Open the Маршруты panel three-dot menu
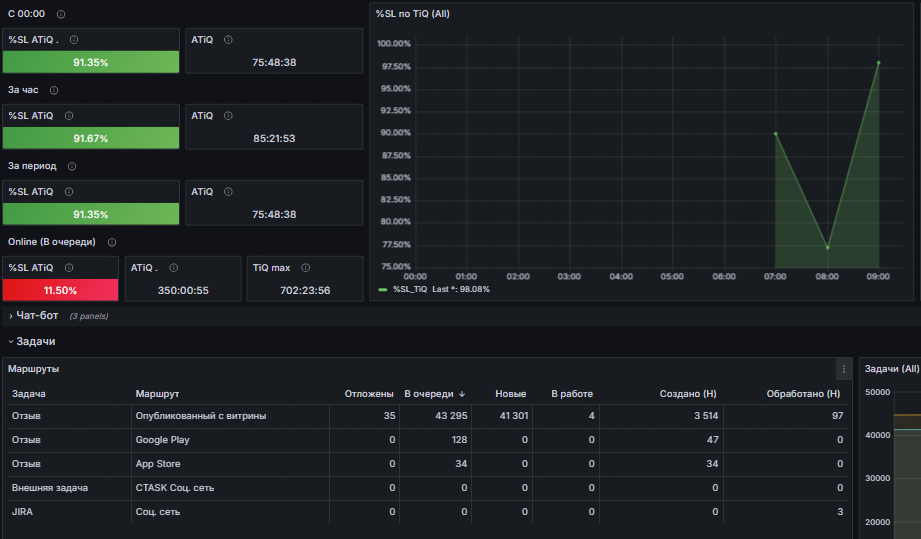The height and width of the screenshot is (539, 921). click(x=843, y=369)
